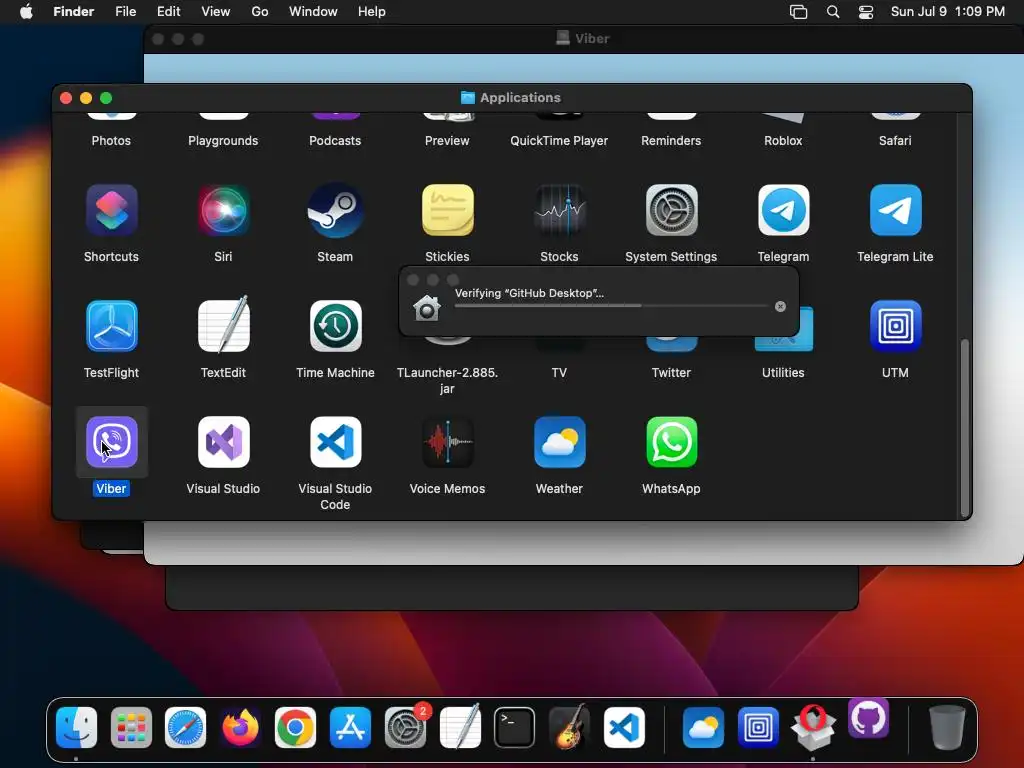Open TextEdit from the Dock
Viewport: 1024px width, 768px height.
point(460,726)
